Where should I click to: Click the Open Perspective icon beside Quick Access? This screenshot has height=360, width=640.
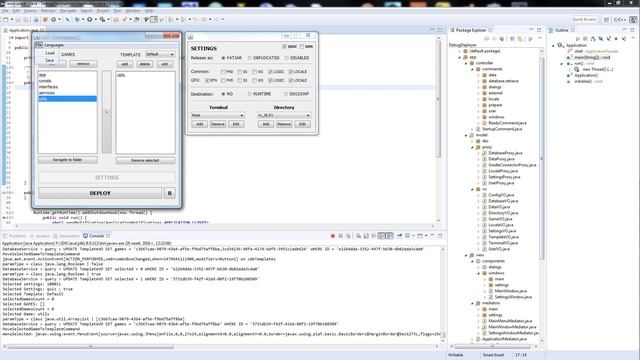pos(607,19)
